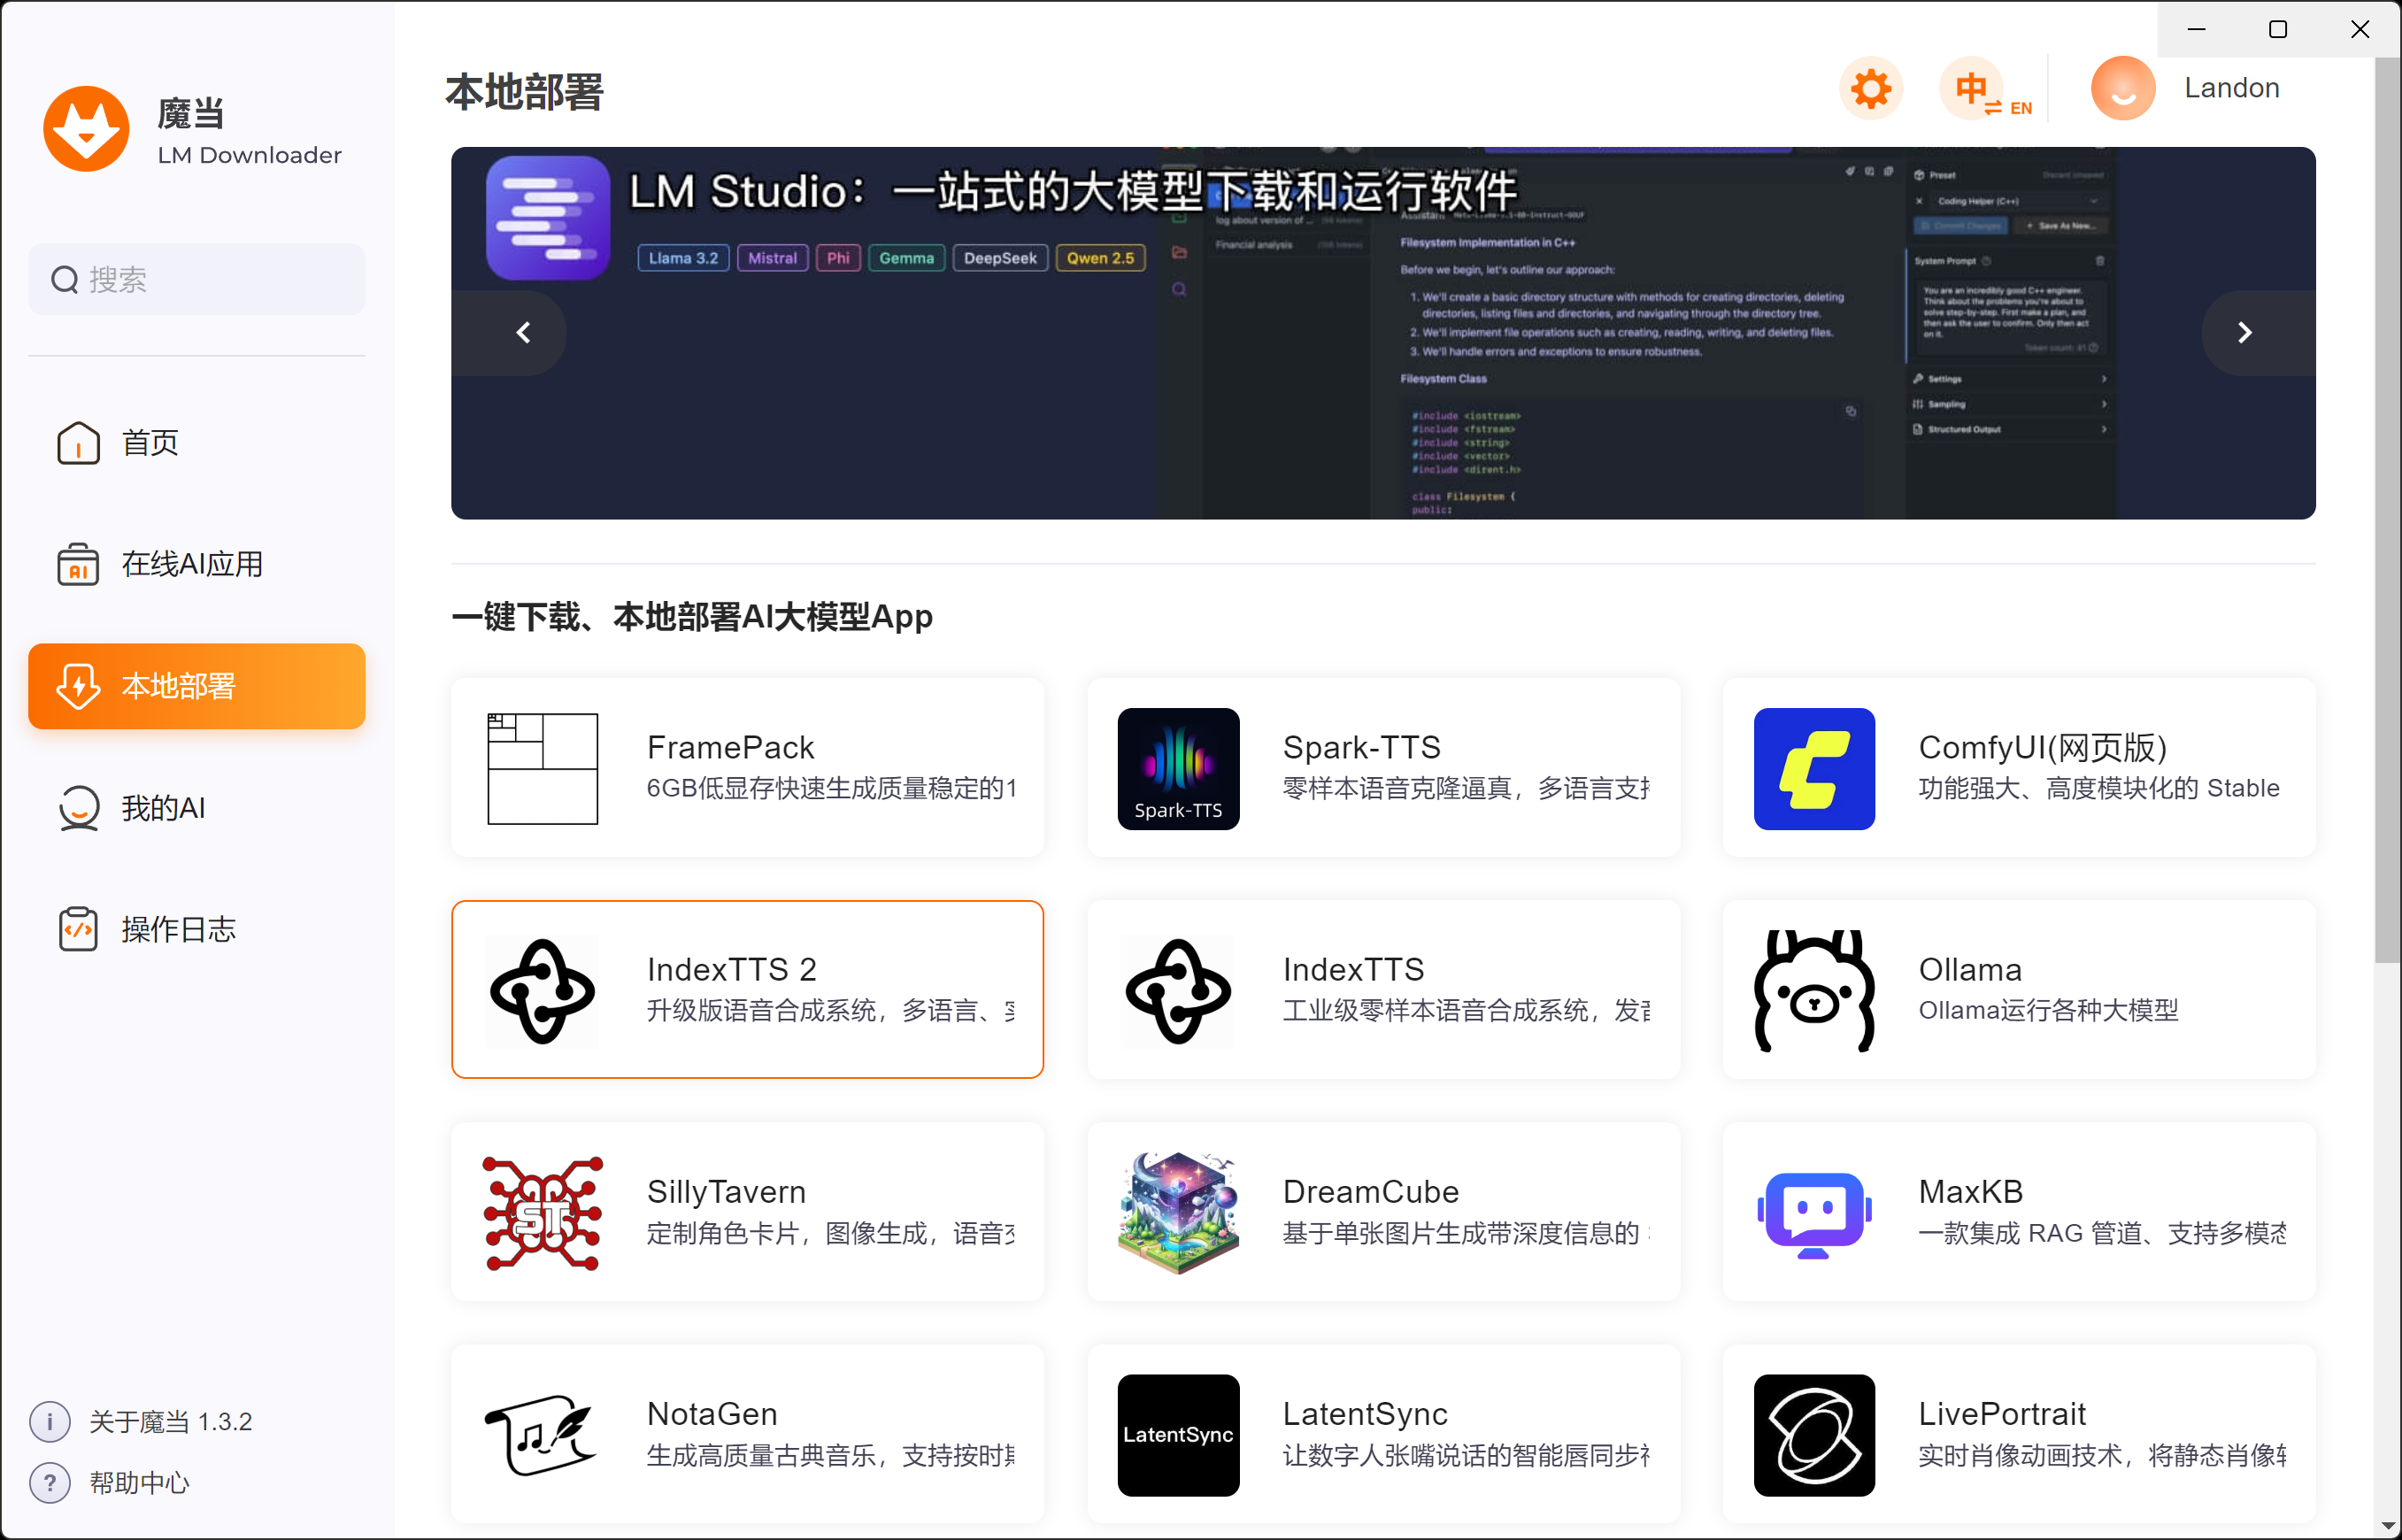Click the IndexTTS knot icon
Viewport: 2402px width, 1540px height.
point(1178,991)
